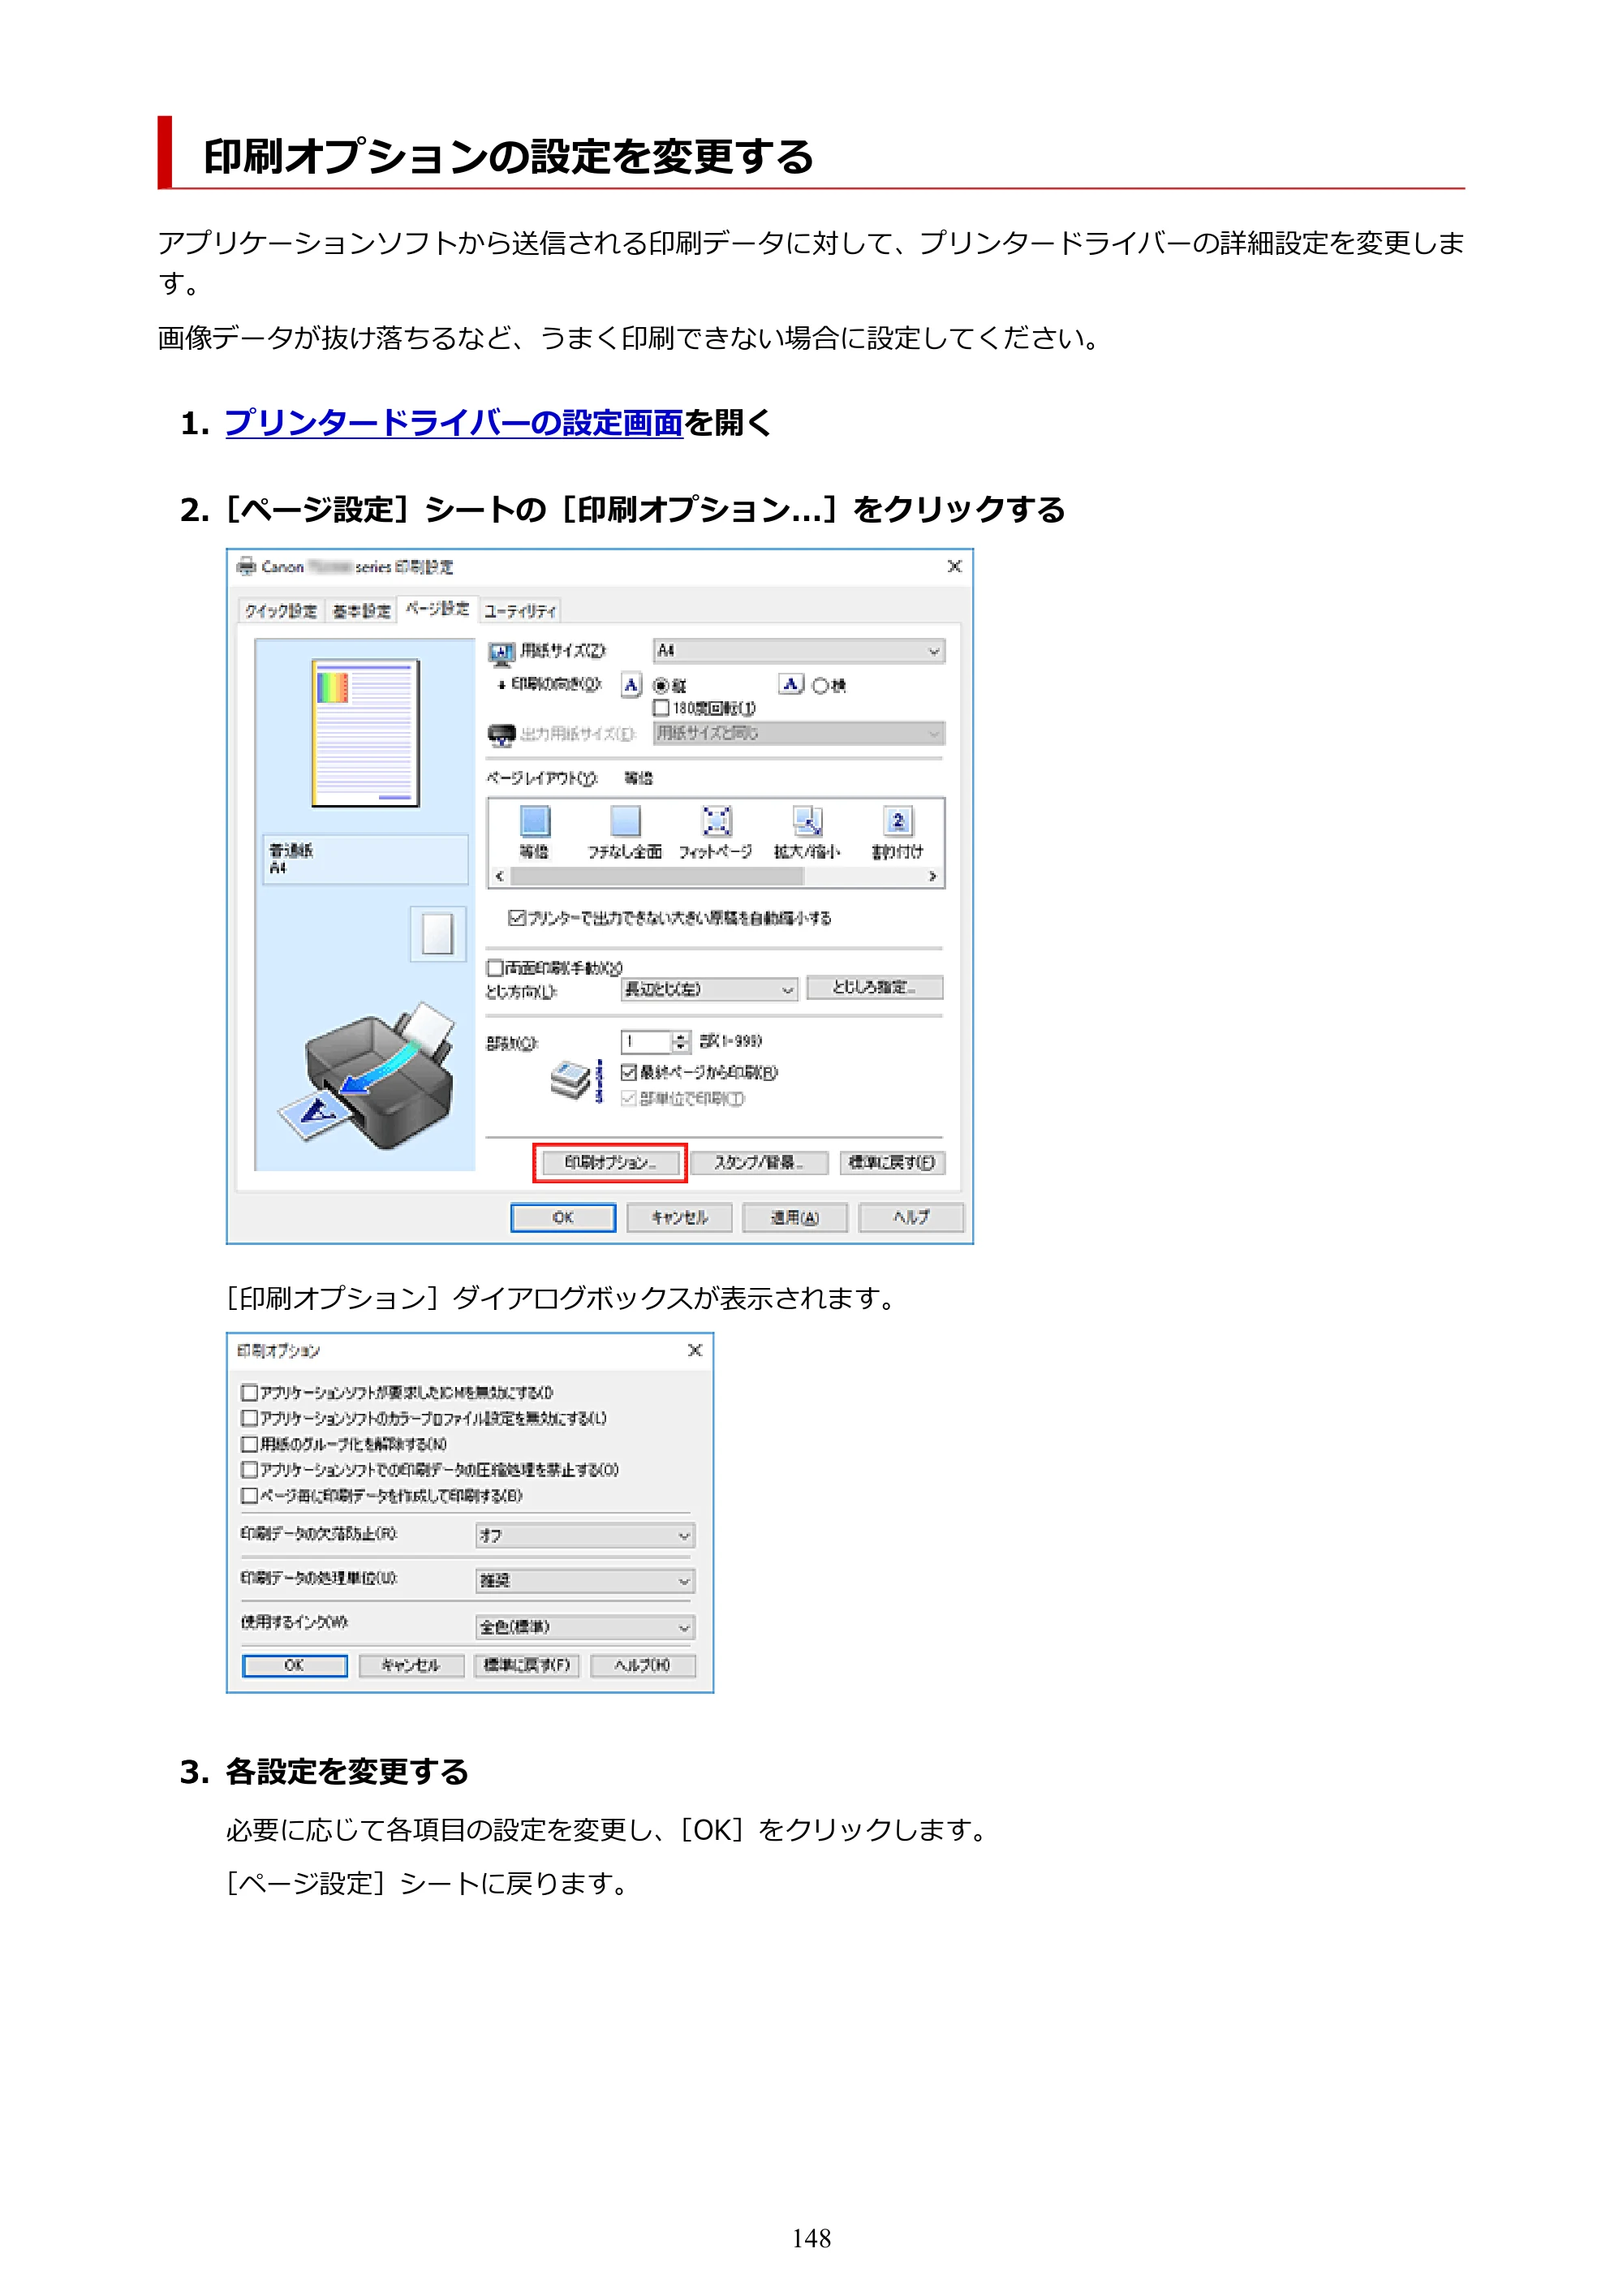Open the 印刷データの欠落防止 オフ dropdown

[x=584, y=1535]
